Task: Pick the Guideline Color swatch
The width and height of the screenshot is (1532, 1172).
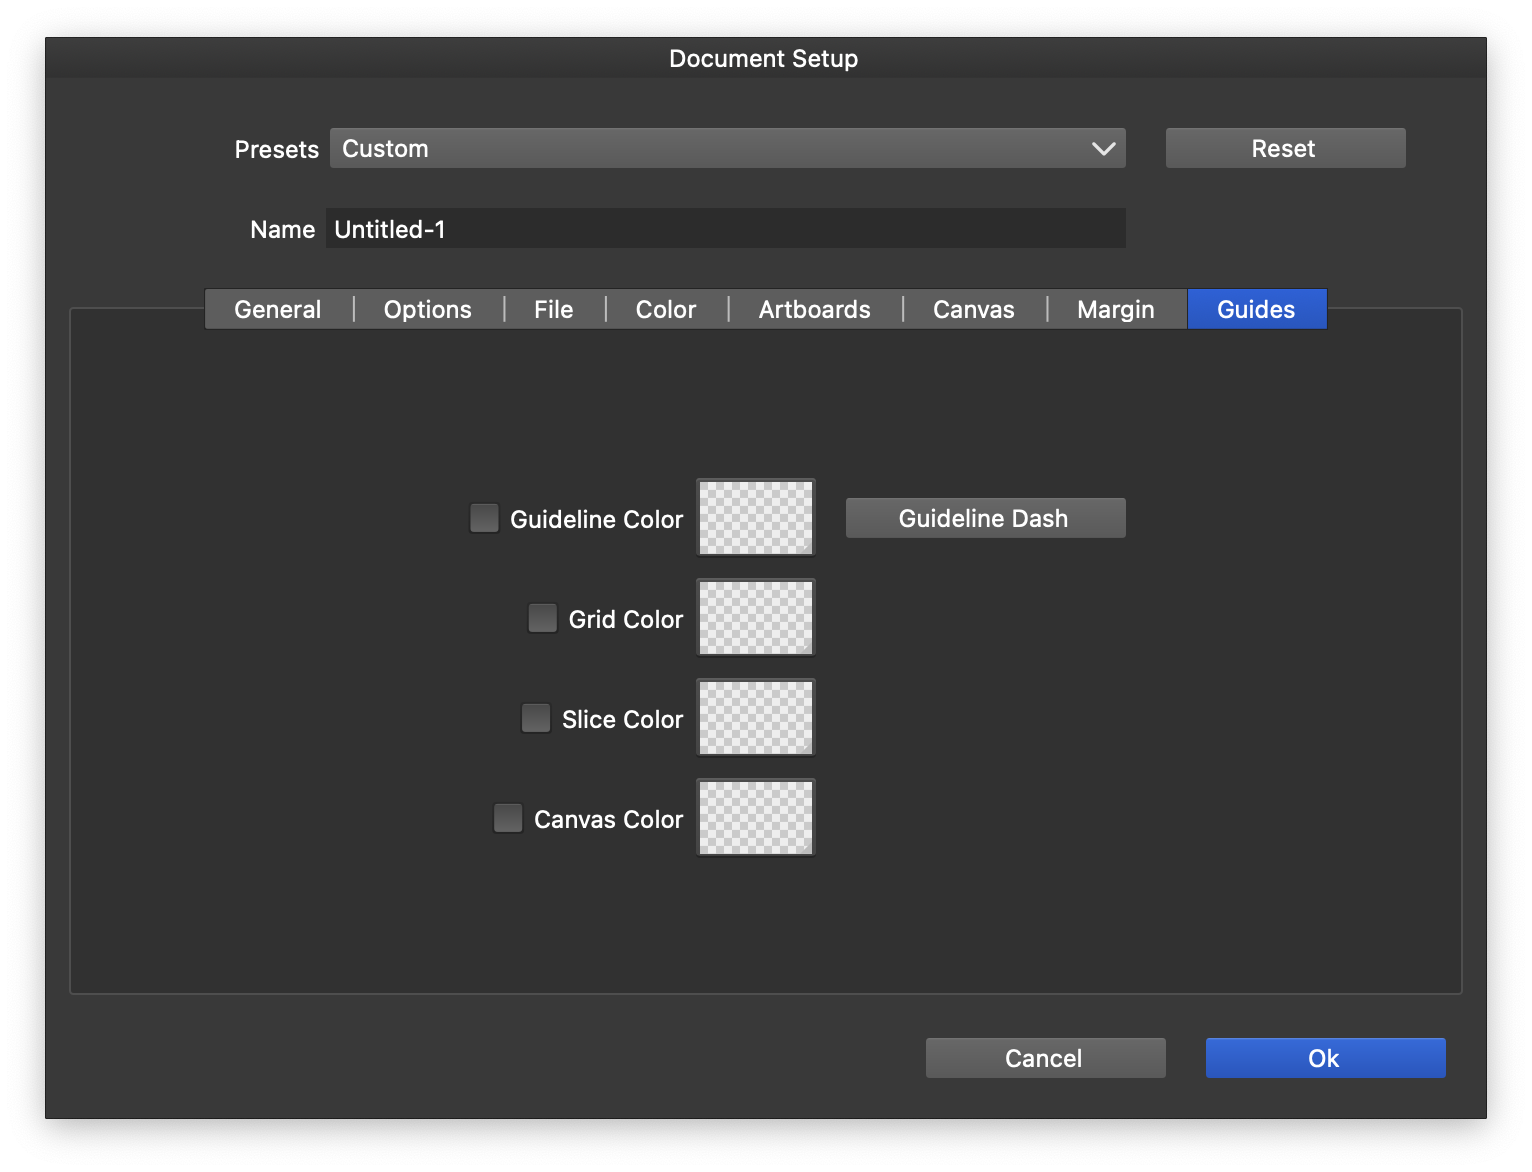Action: click(756, 517)
